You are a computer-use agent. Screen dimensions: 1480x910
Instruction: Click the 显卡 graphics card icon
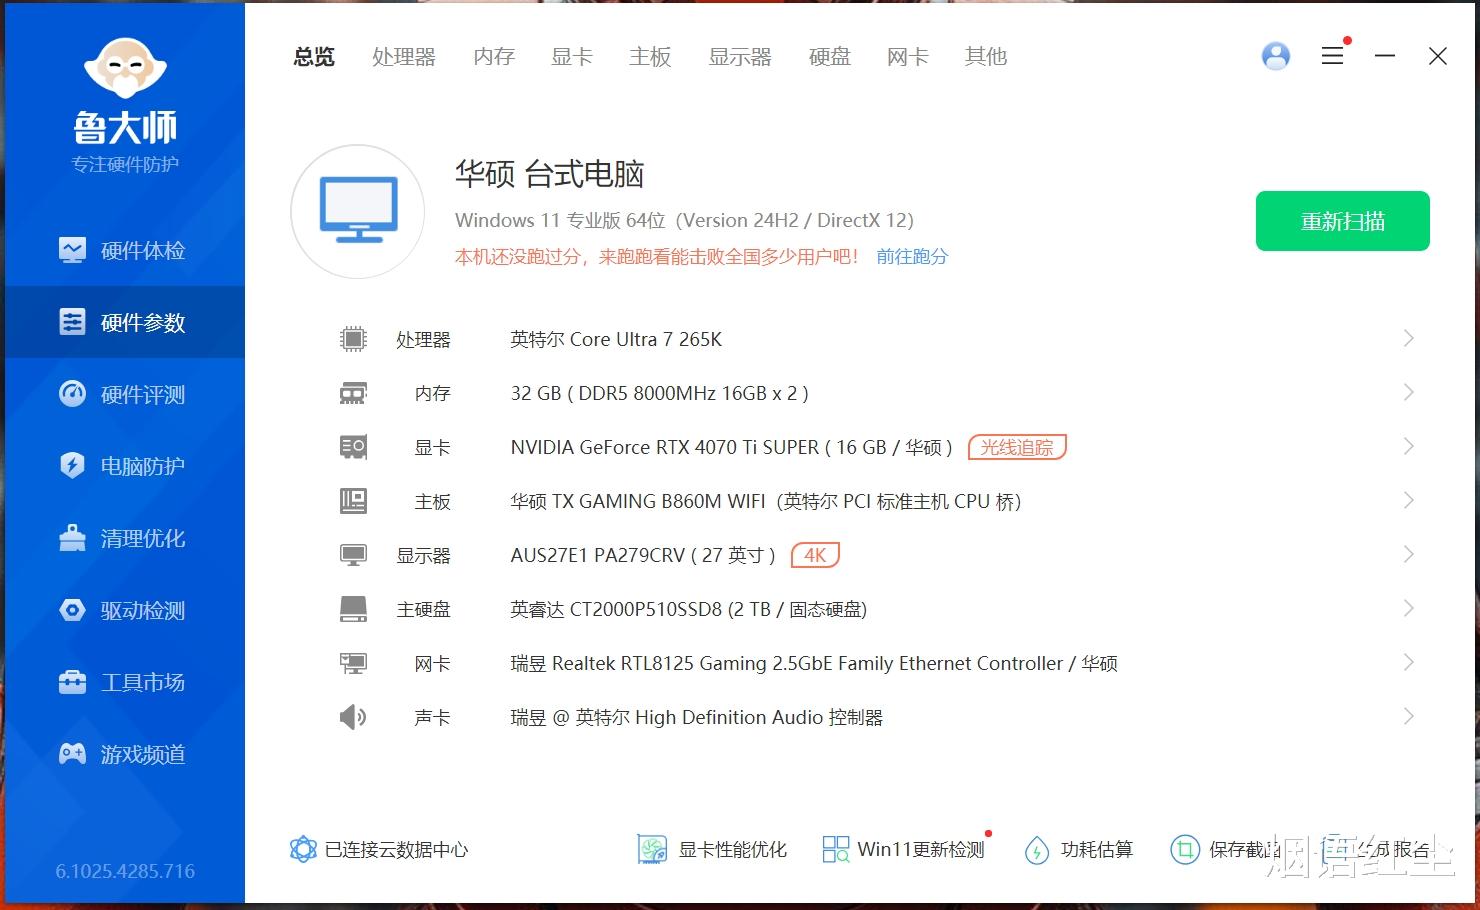[x=353, y=447]
